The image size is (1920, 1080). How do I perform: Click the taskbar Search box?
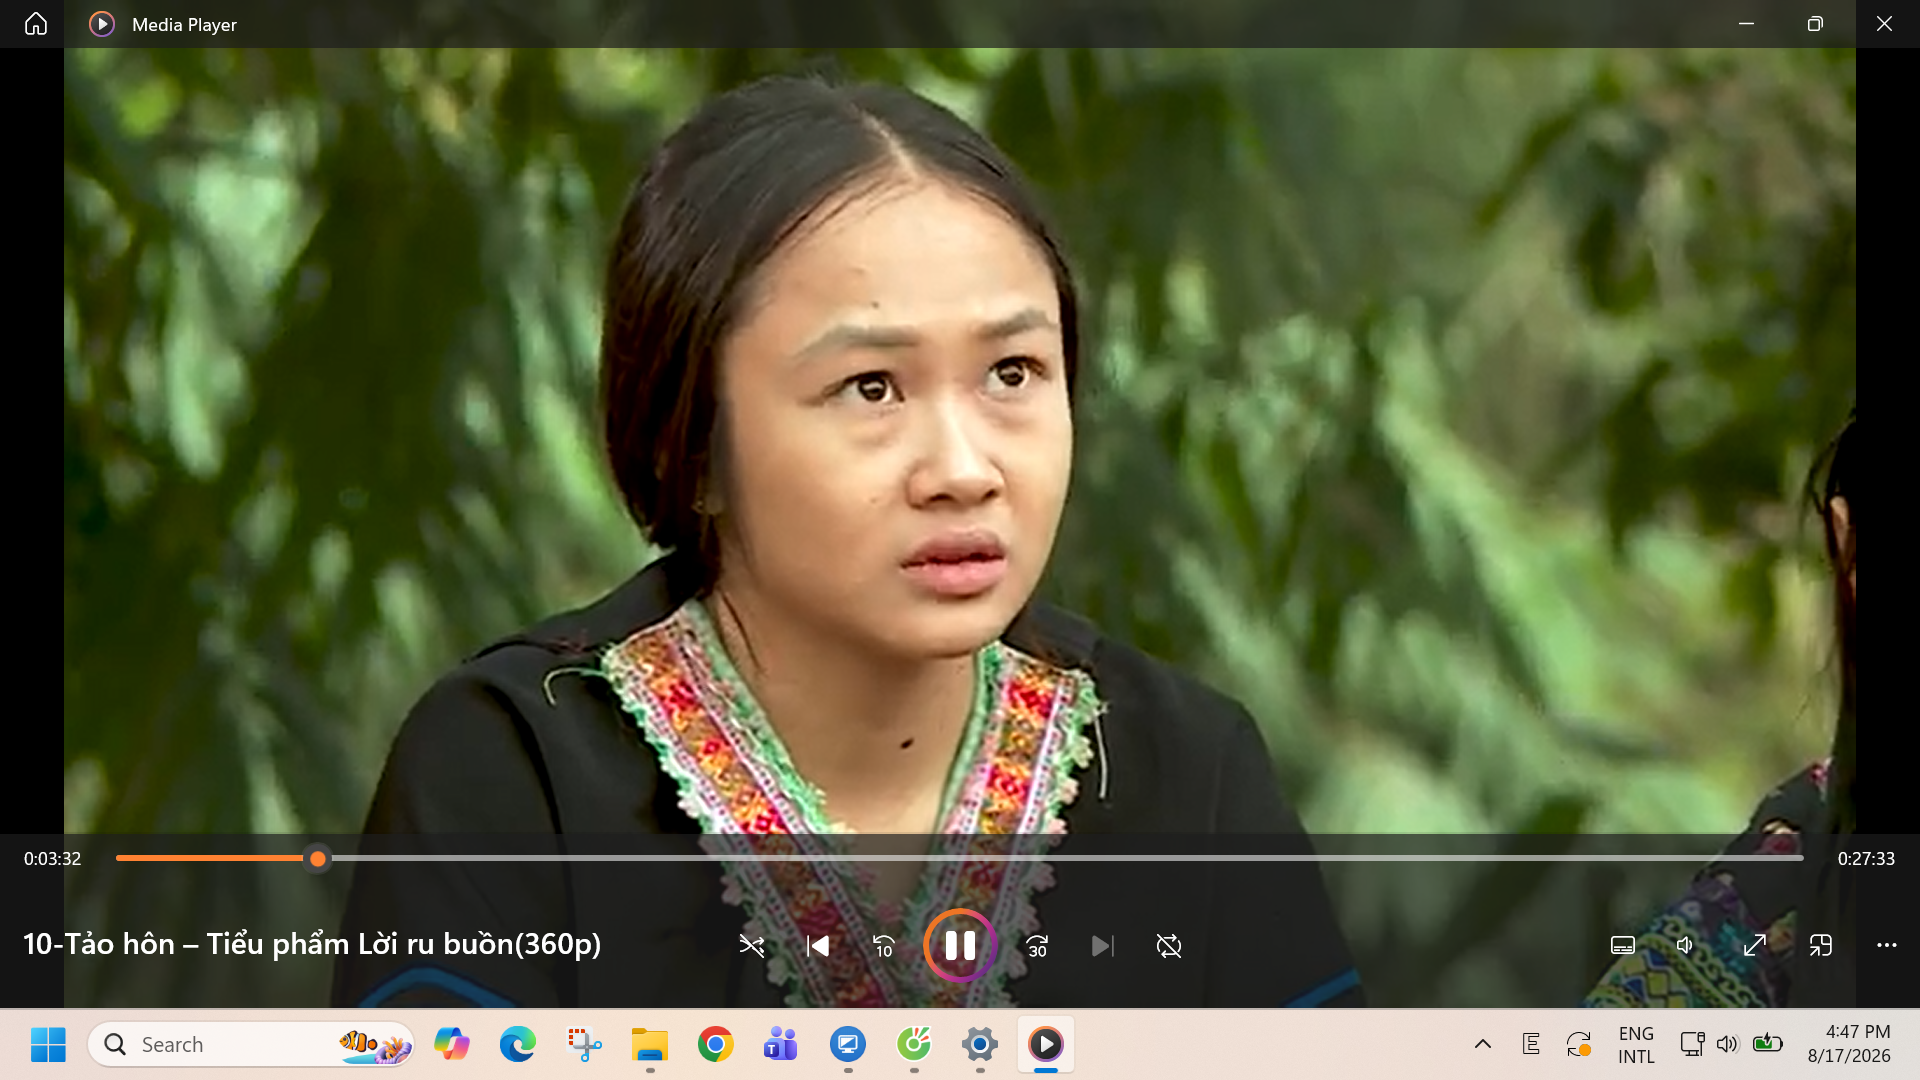point(251,1044)
